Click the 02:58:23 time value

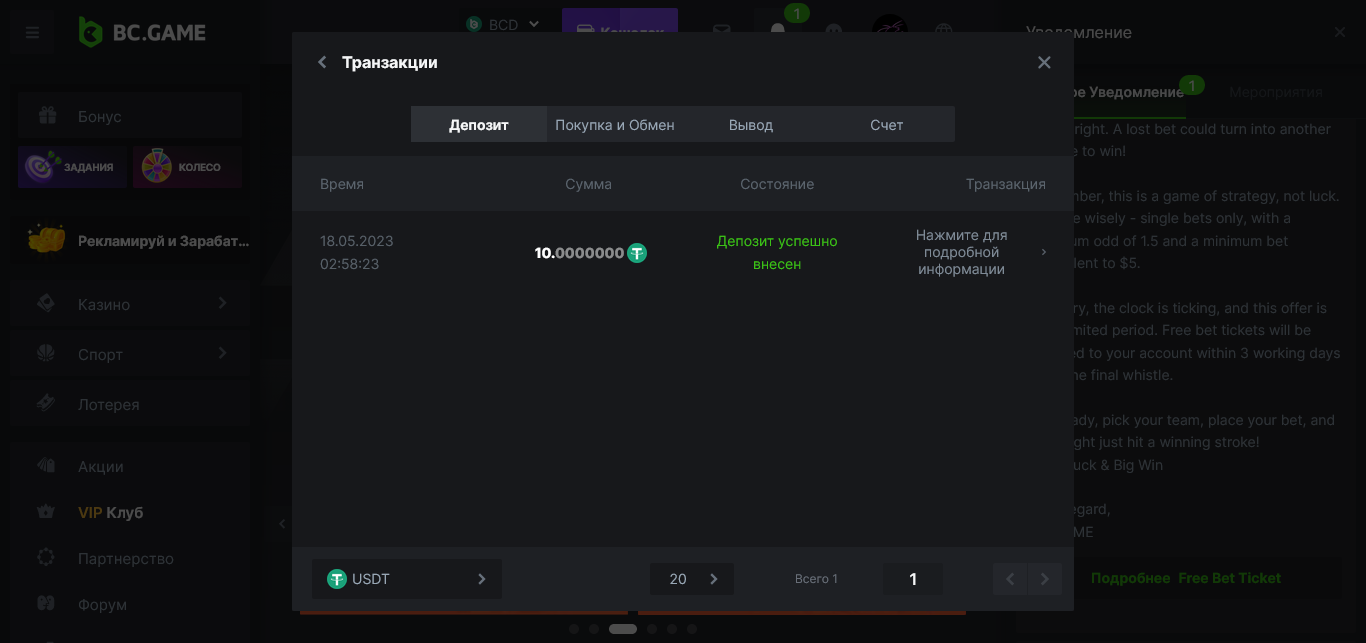click(x=350, y=264)
